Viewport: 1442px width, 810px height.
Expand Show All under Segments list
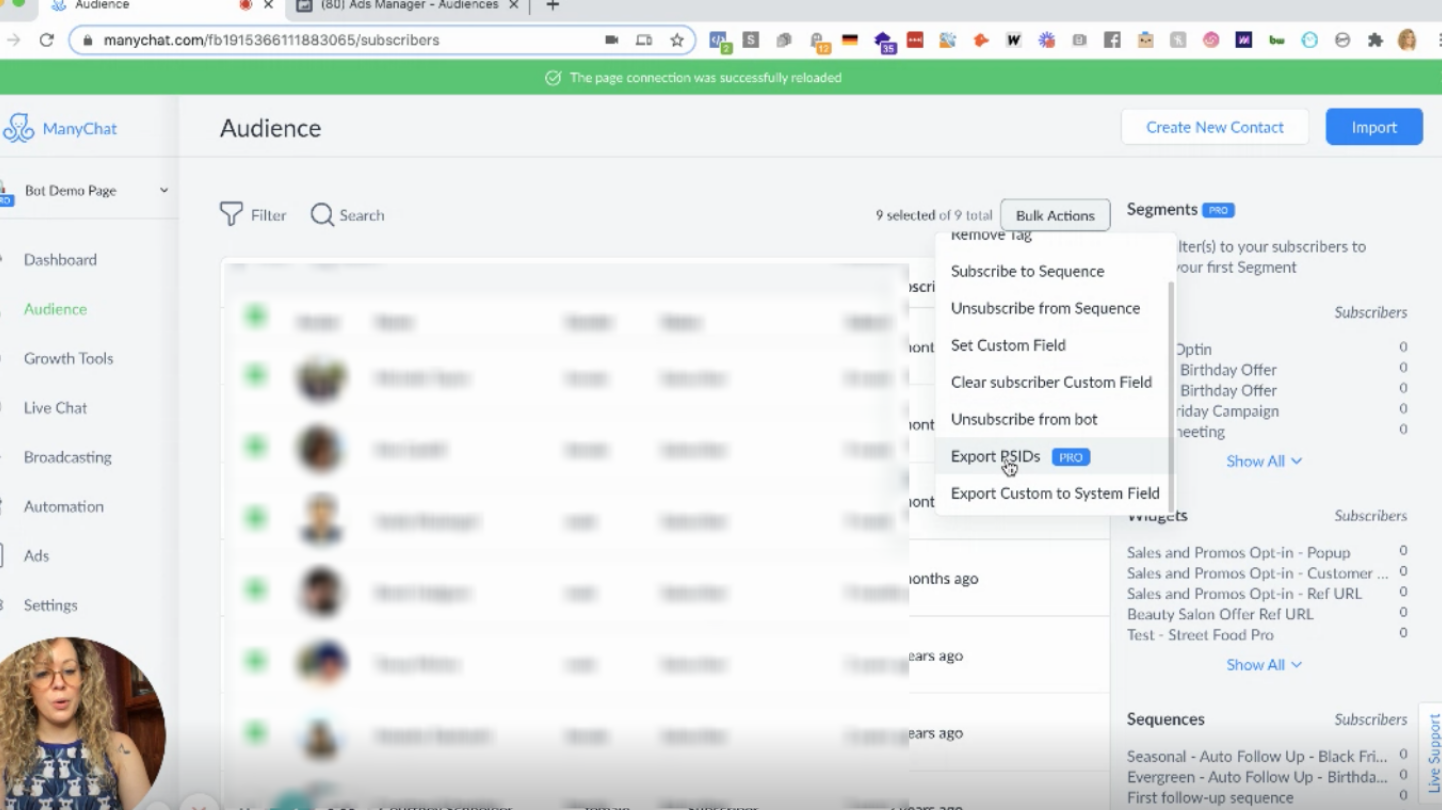tap(1264, 461)
